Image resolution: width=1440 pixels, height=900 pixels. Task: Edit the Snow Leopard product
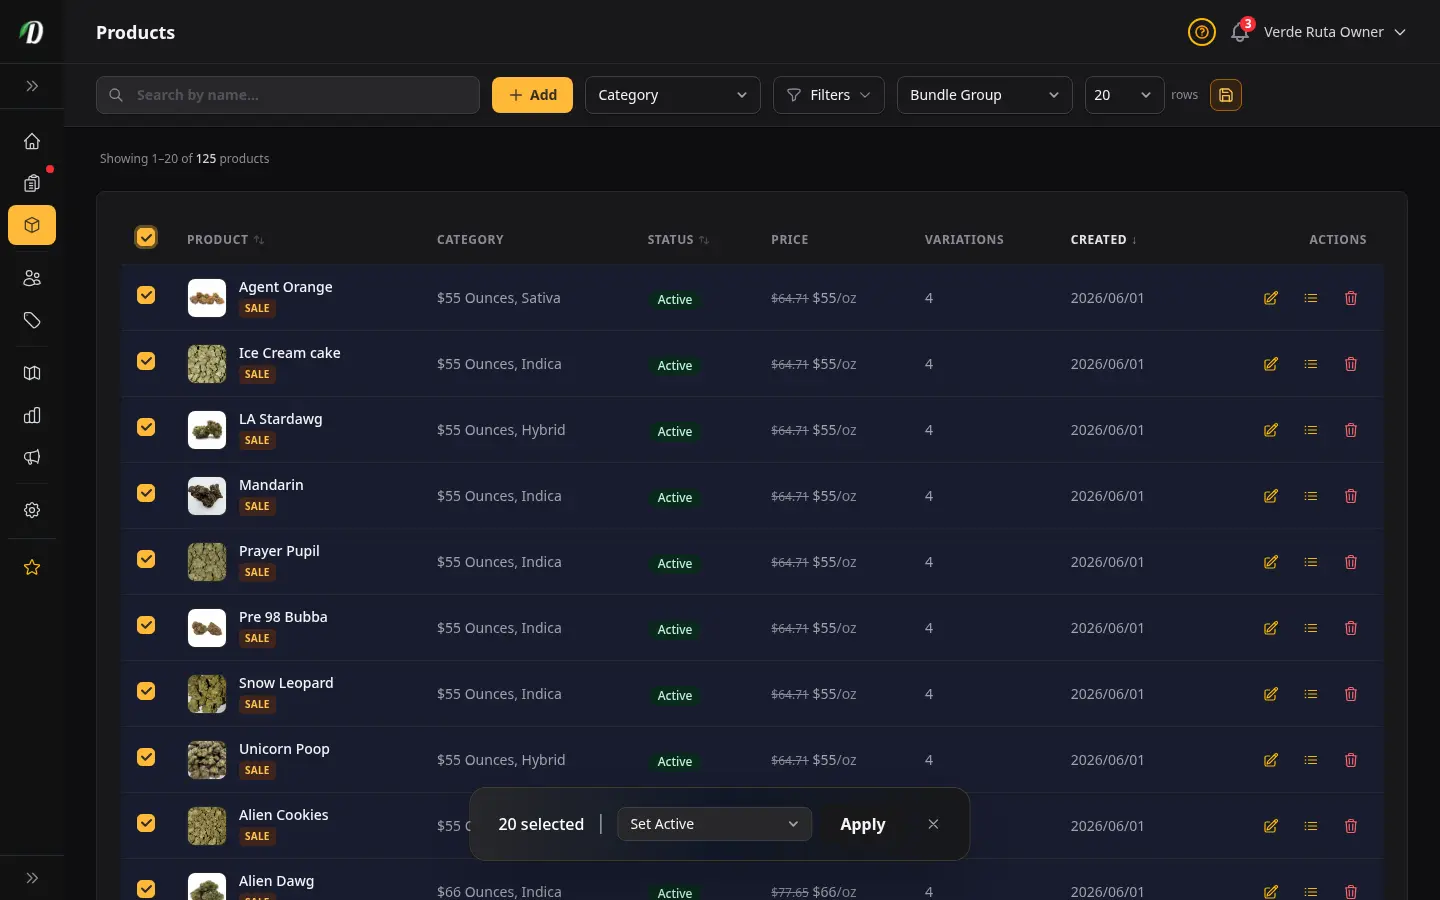(x=1271, y=694)
